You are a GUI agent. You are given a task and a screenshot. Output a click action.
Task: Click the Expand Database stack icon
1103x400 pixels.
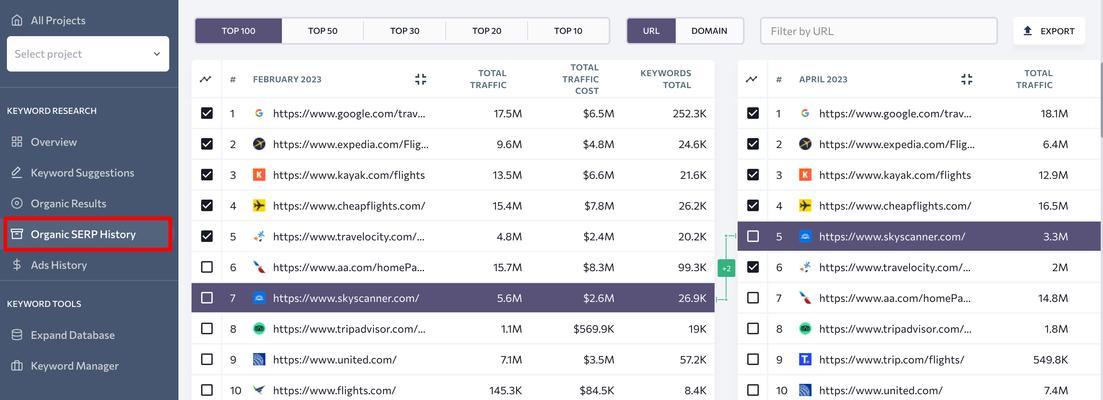[x=17, y=335]
